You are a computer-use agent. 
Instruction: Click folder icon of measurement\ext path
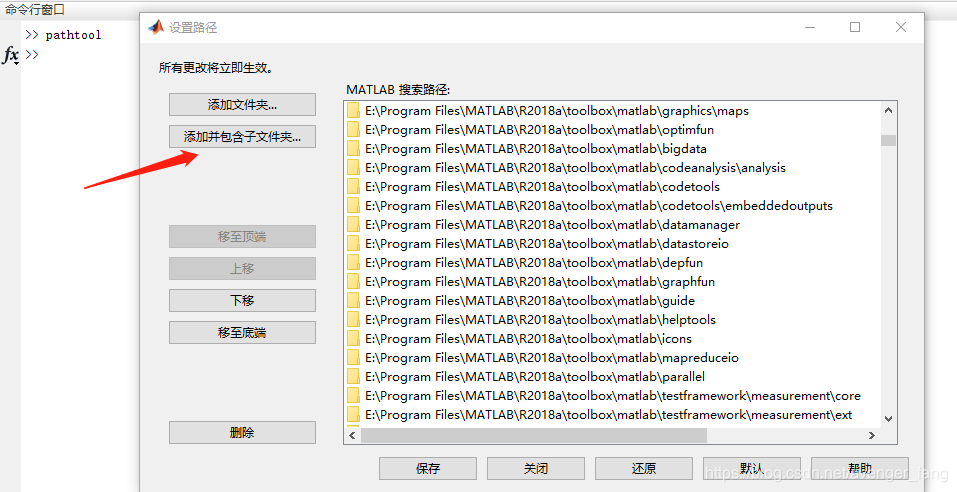(x=353, y=414)
